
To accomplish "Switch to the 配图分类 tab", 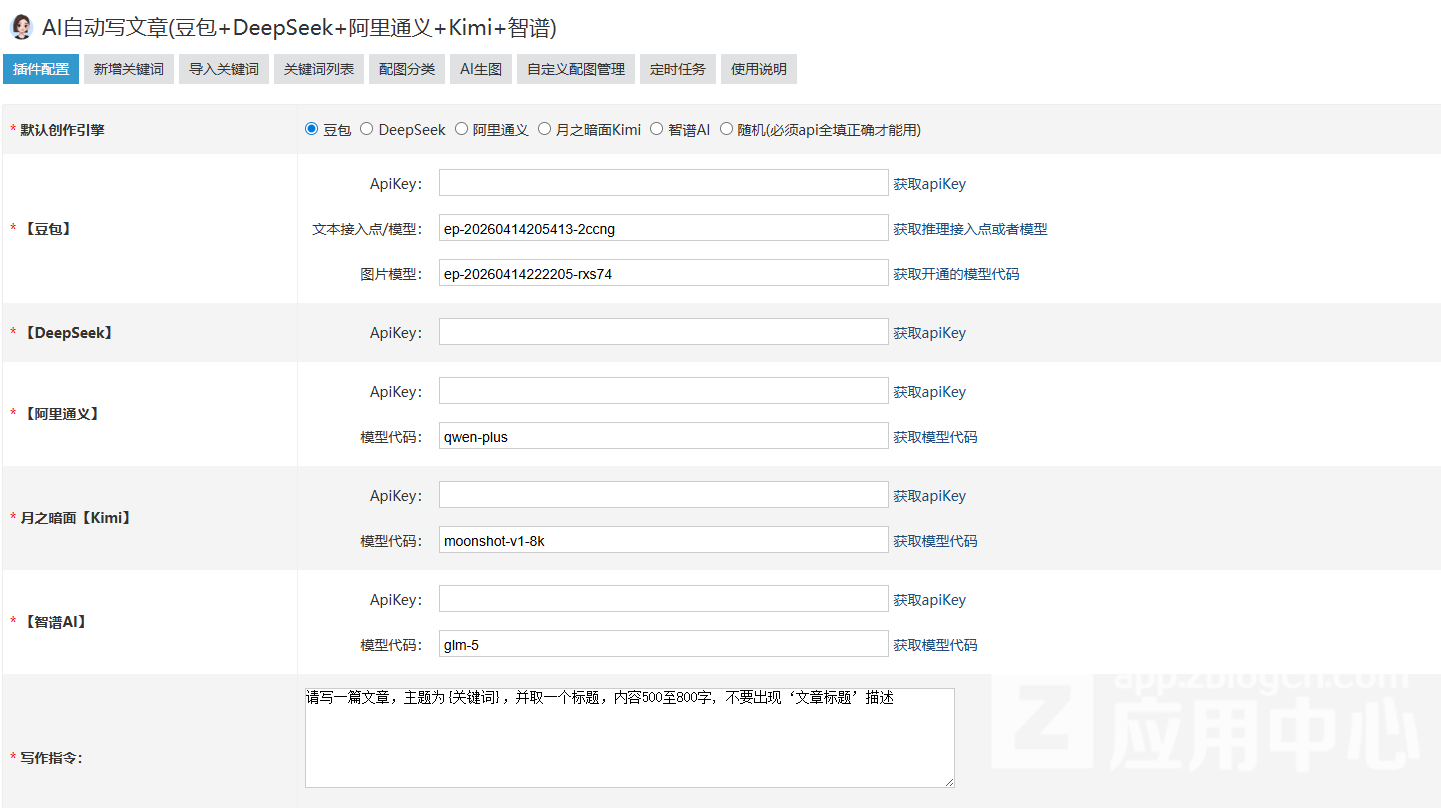I will pyautogui.click(x=407, y=69).
